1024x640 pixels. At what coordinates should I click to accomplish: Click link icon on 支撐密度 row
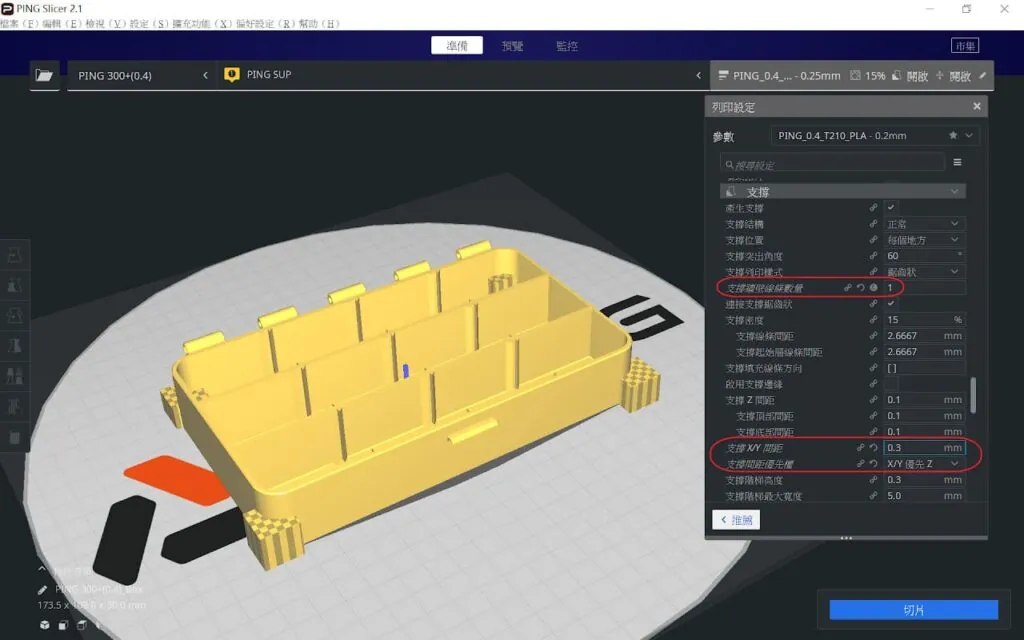(x=873, y=319)
